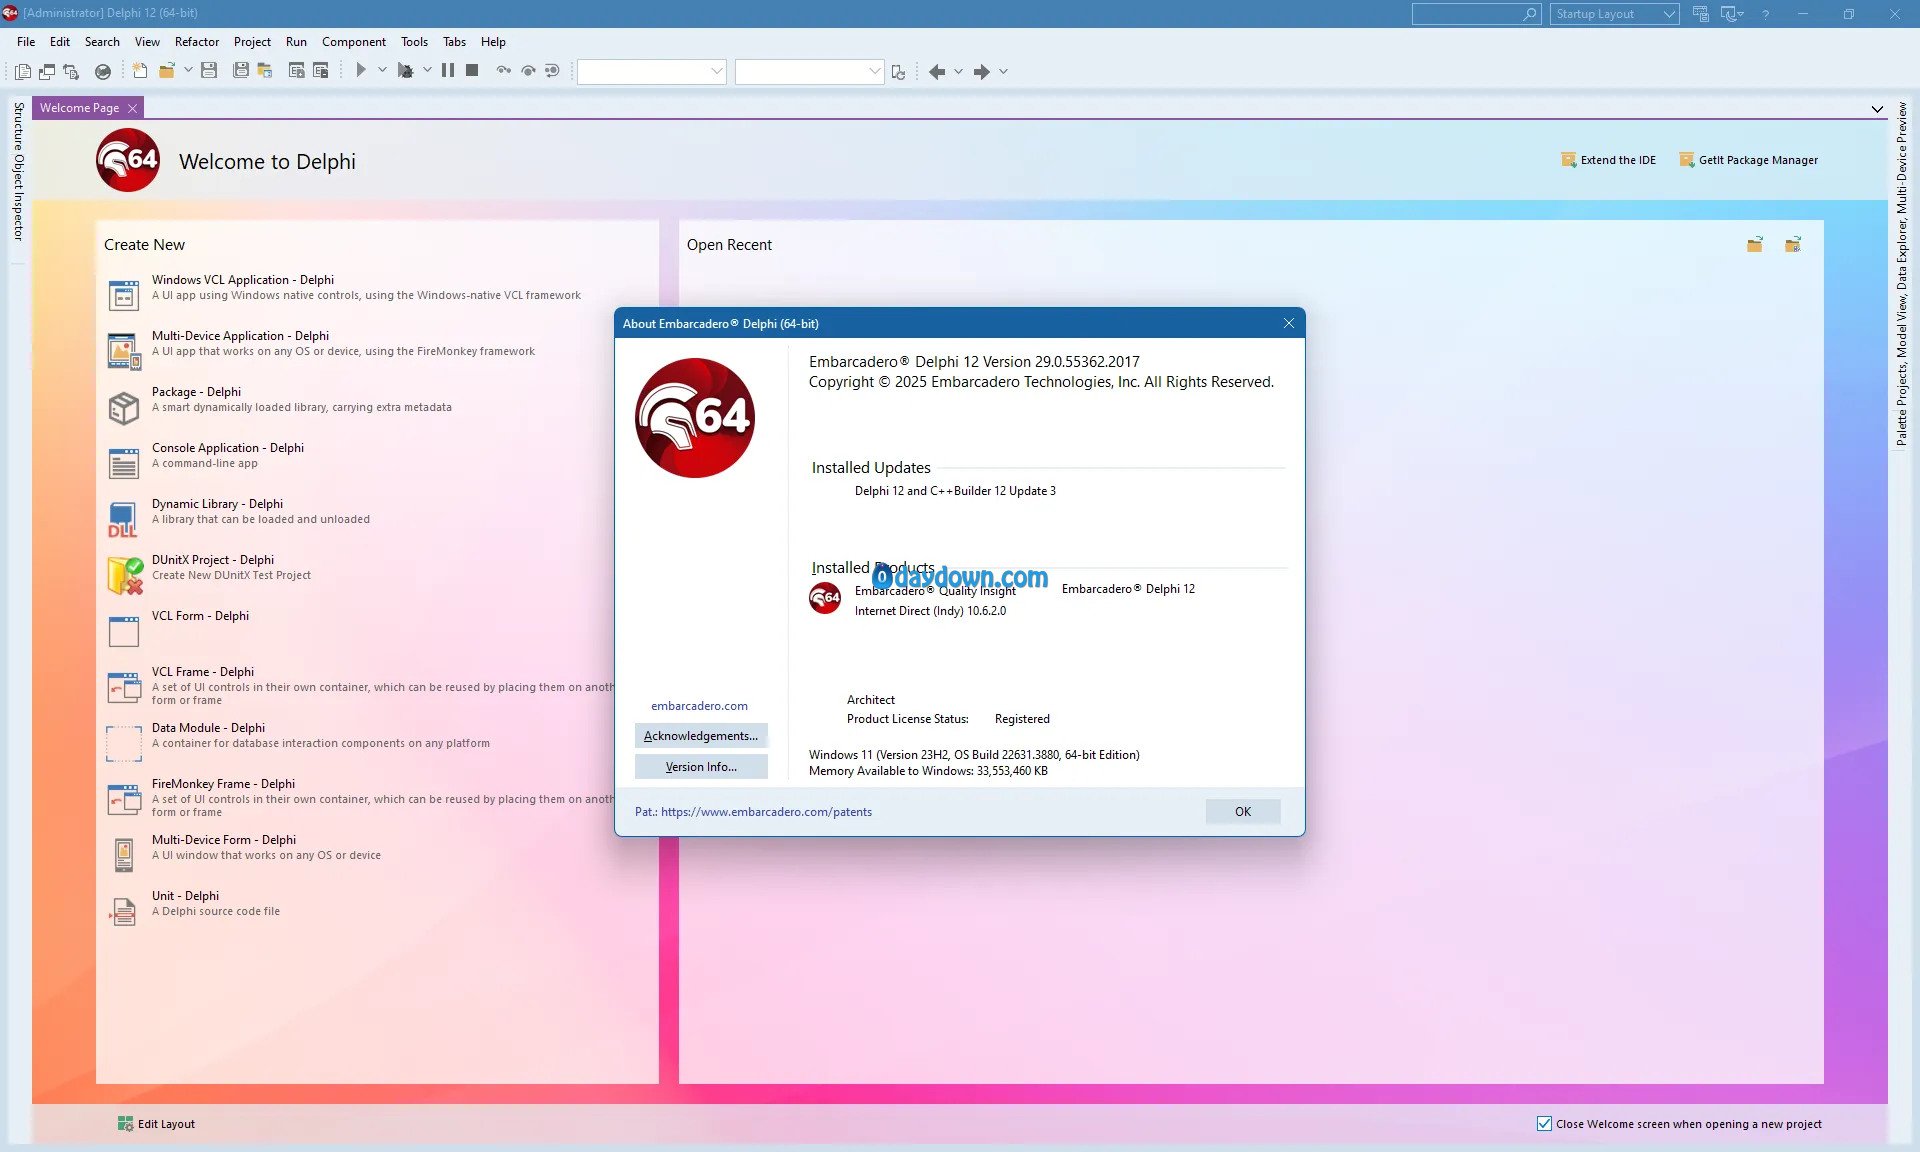Click the Open Project toolbar icon
The height and width of the screenshot is (1152, 1920).
265,71
